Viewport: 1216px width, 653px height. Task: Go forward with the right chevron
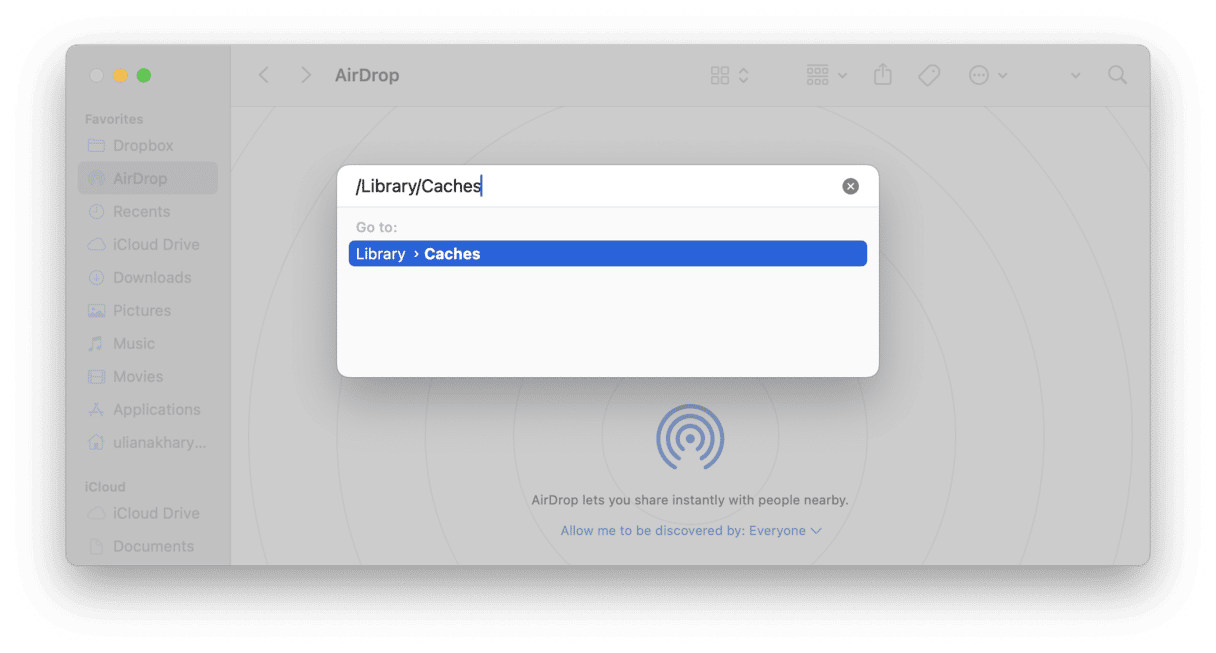(306, 75)
